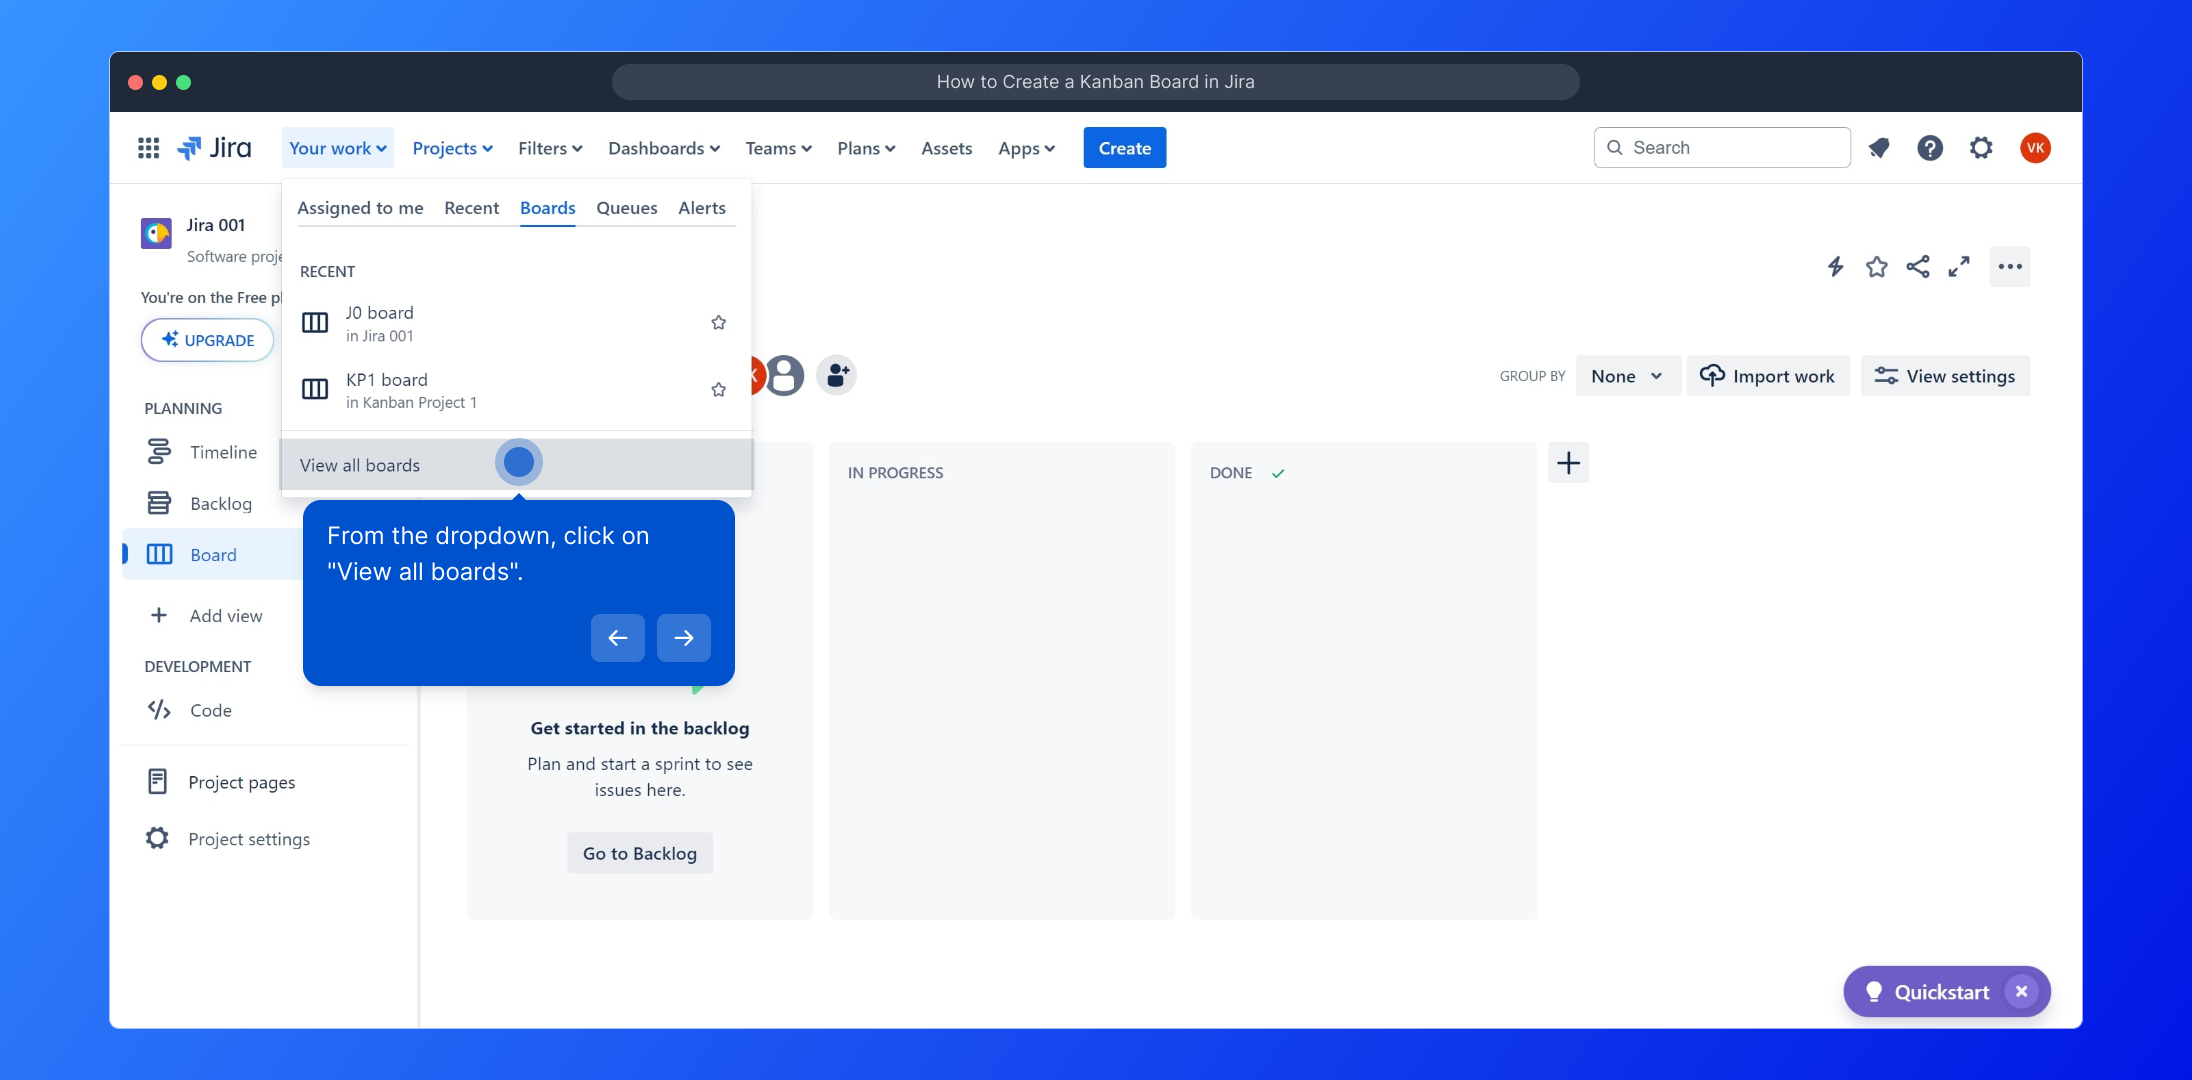
Task: Open the help question mark icon
Action: pyautogui.click(x=1930, y=148)
